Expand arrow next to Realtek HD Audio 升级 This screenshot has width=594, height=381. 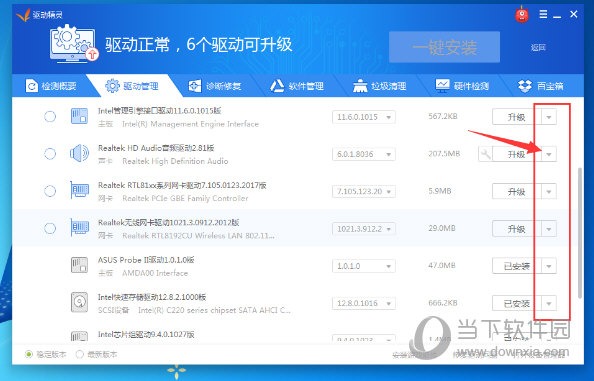[x=549, y=154]
